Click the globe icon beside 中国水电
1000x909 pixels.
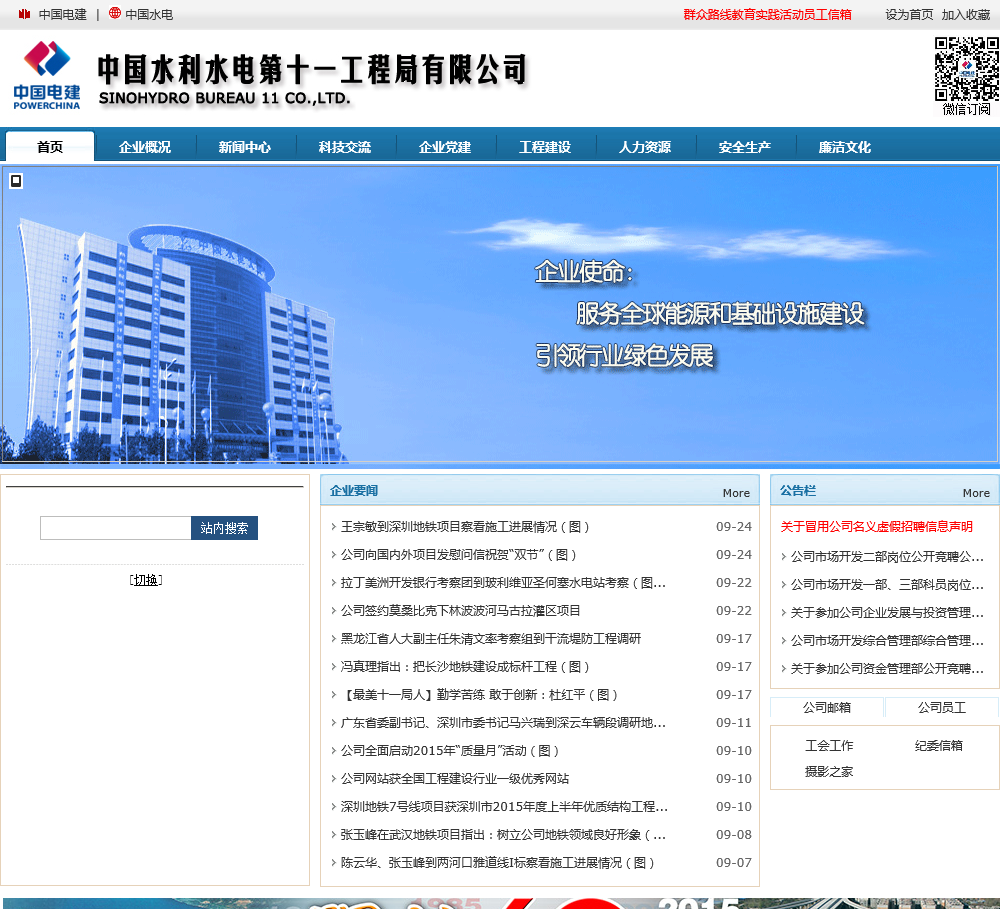[x=115, y=13]
